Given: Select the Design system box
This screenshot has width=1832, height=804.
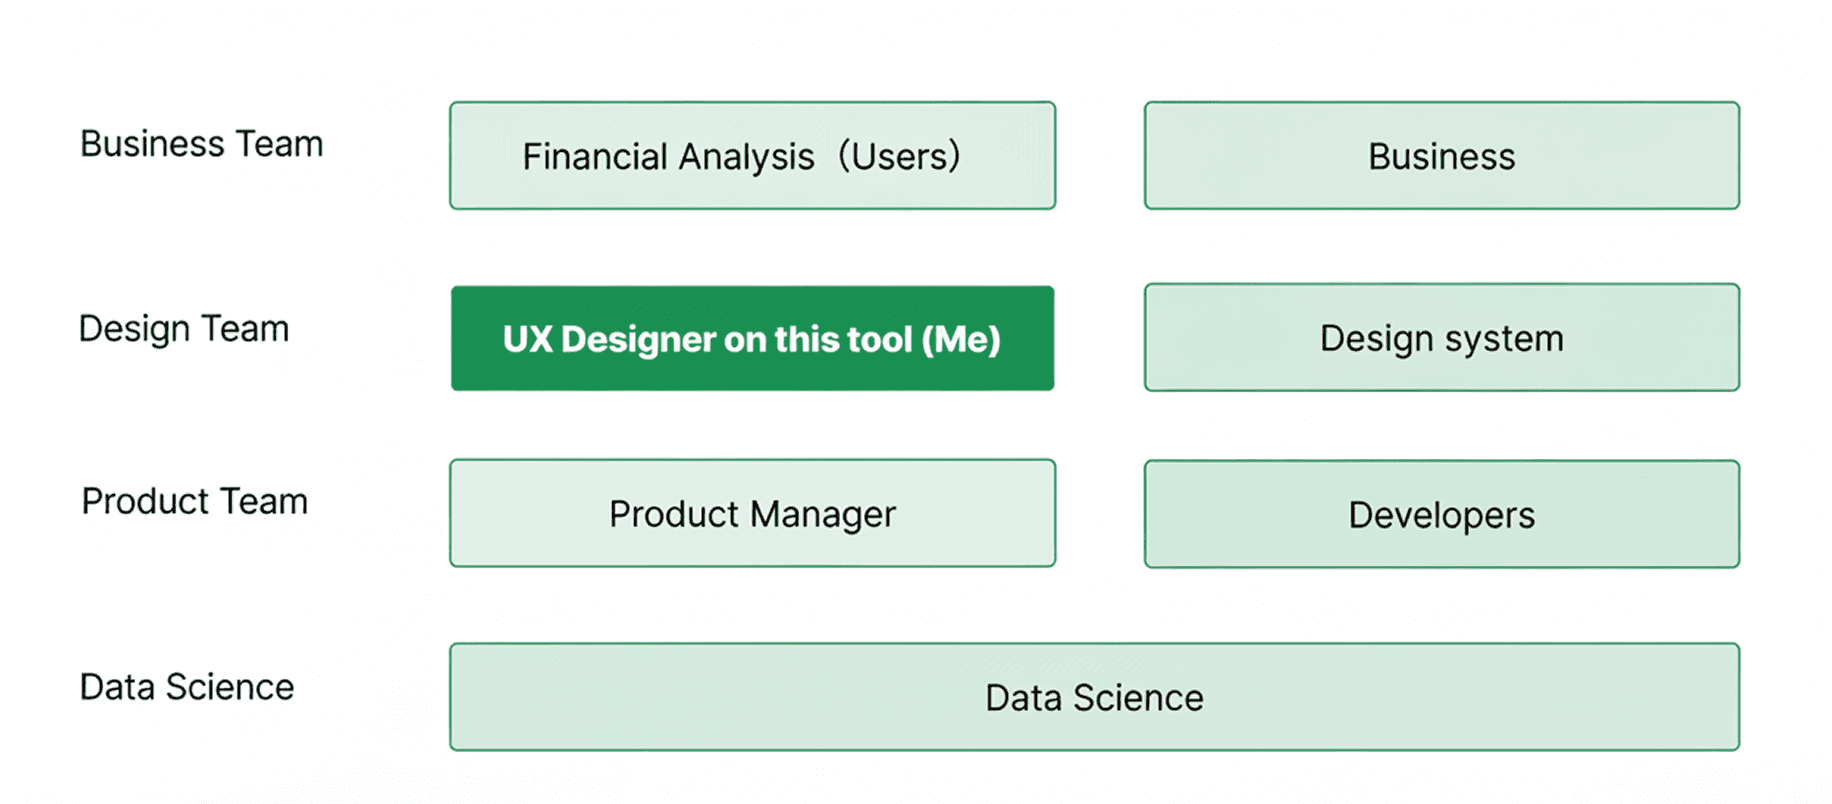Looking at the screenshot, I should [1441, 337].
